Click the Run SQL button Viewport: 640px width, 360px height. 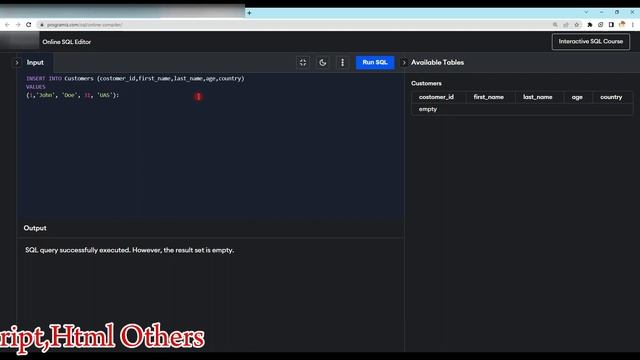[375, 62]
